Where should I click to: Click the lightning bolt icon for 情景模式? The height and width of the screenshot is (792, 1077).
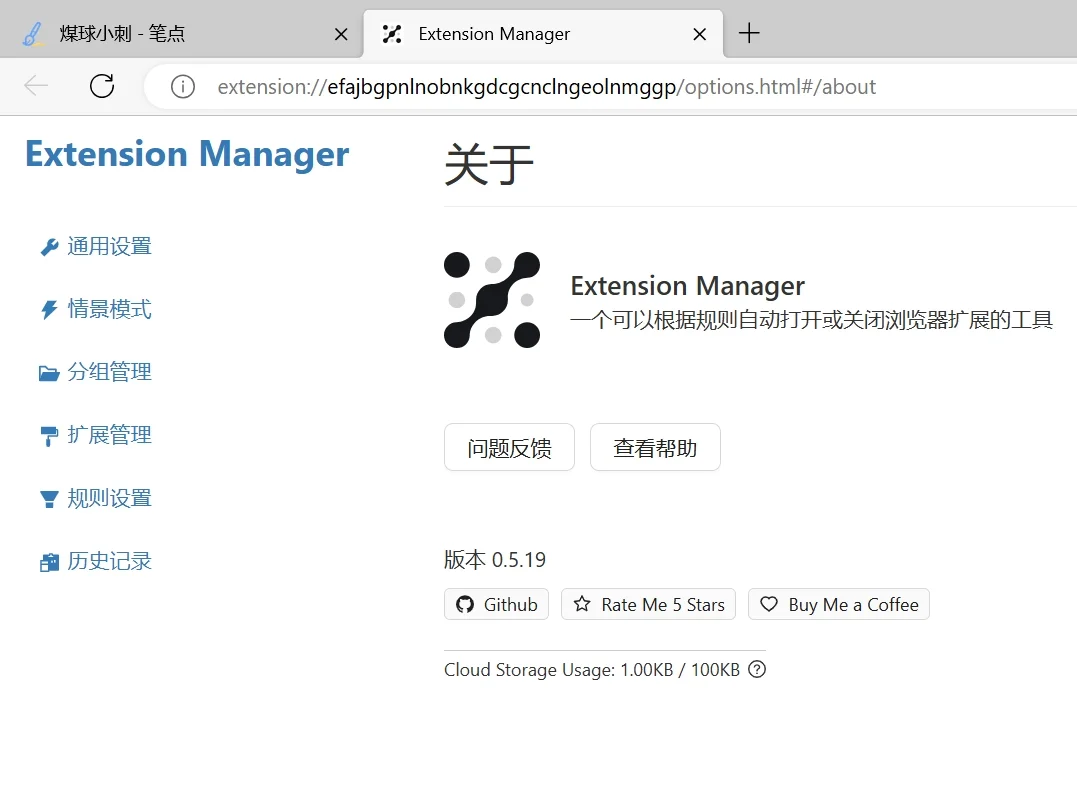click(x=49, y=310)
